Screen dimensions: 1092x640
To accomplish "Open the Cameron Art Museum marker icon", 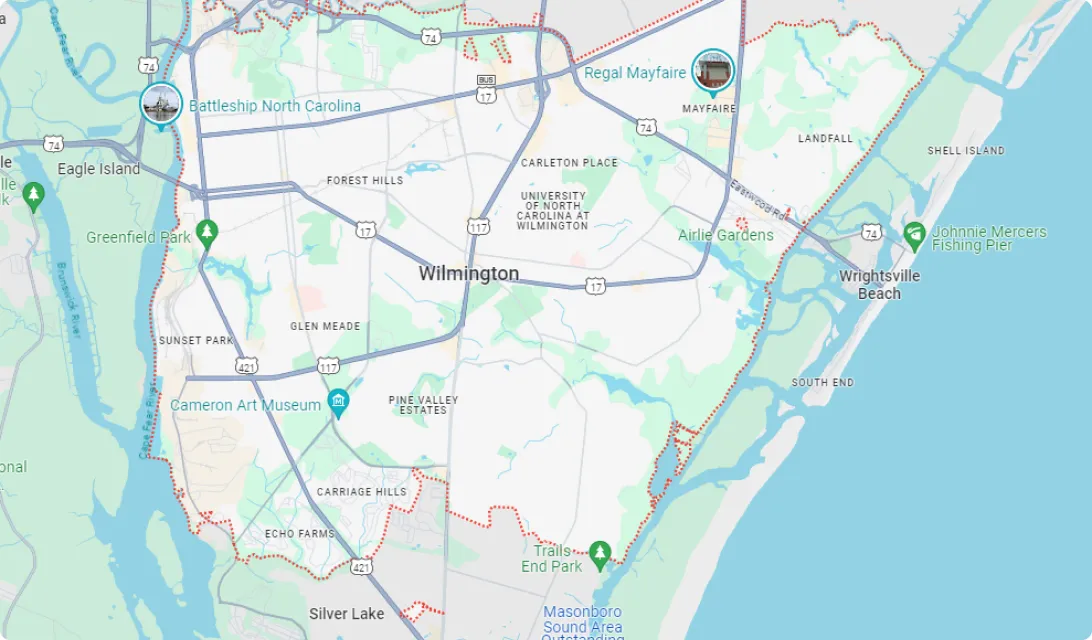I will point(338,403).
